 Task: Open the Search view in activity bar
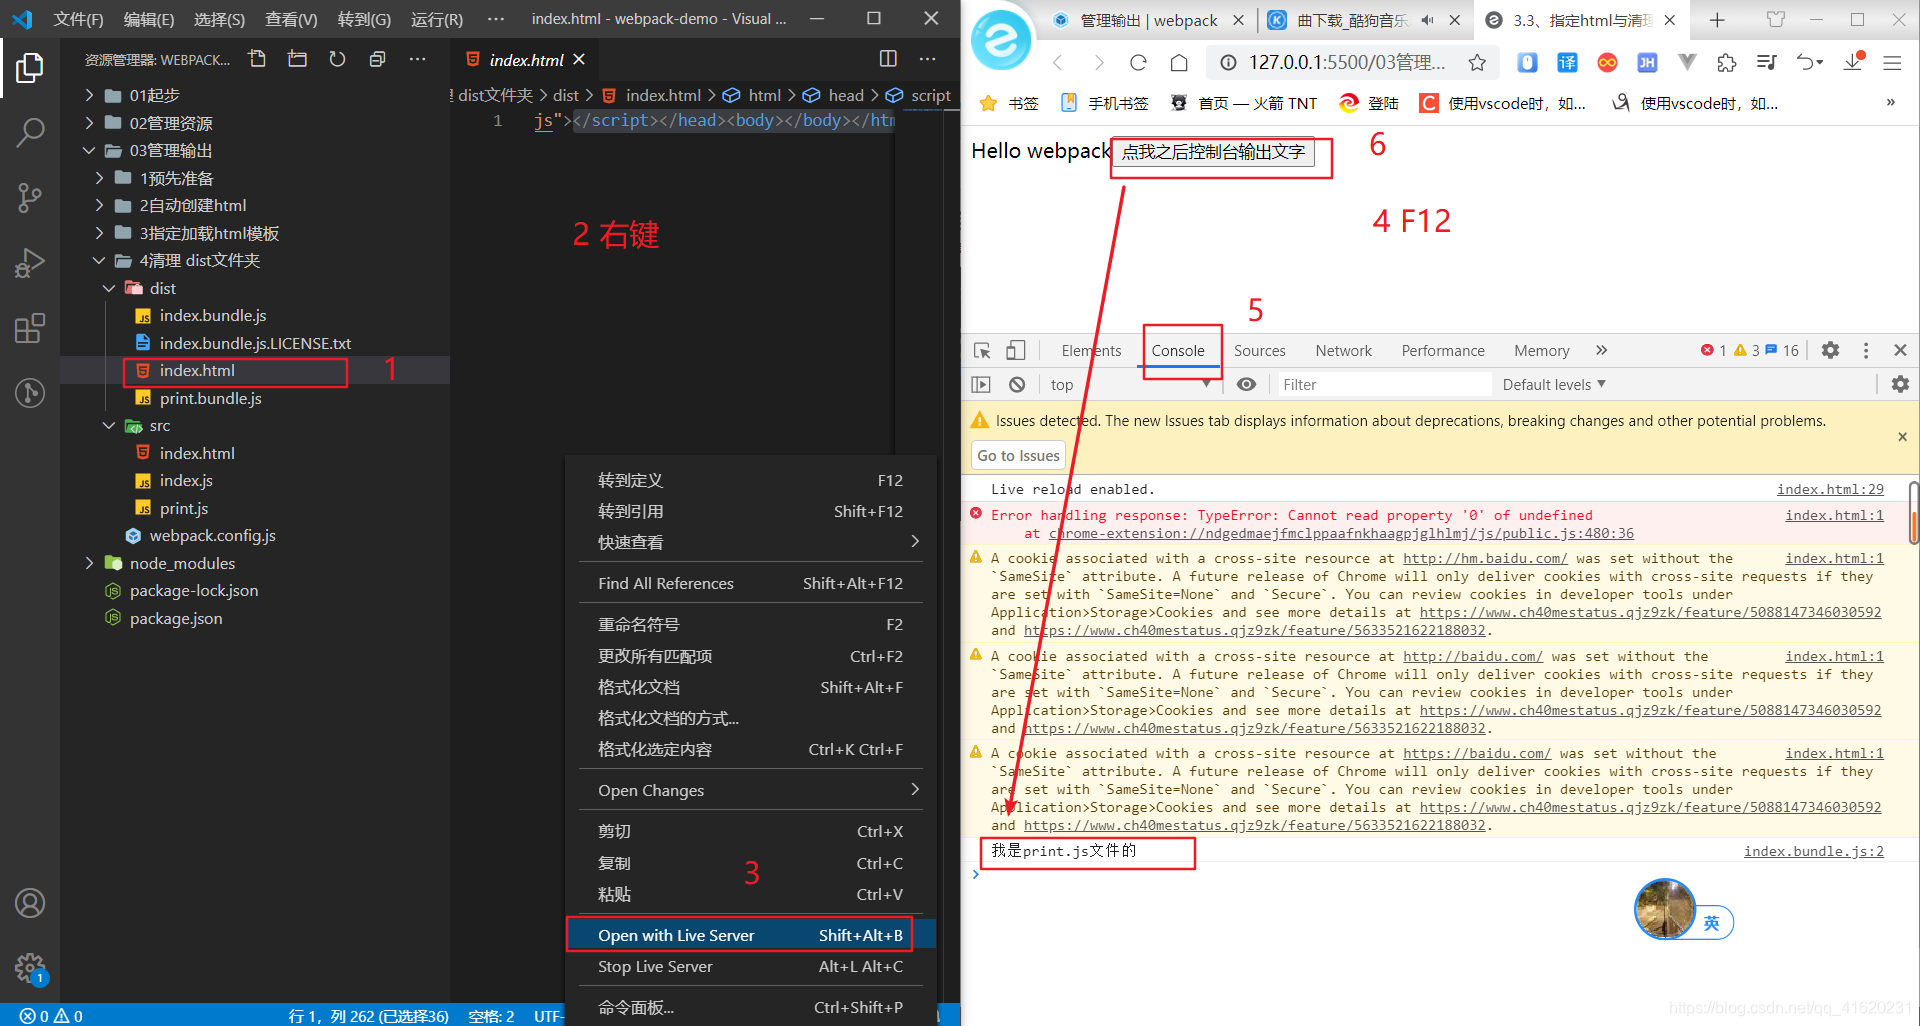tap(30, 132)
